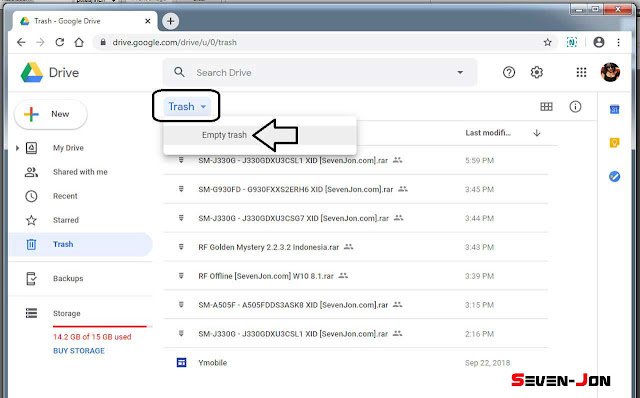
Task: Open Backups in sidebar
Action: click(x=68, y=278)
